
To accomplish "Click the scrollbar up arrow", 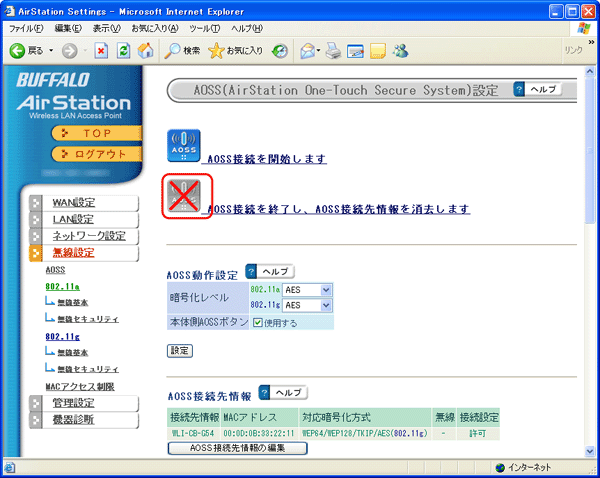I will [590, 71].
